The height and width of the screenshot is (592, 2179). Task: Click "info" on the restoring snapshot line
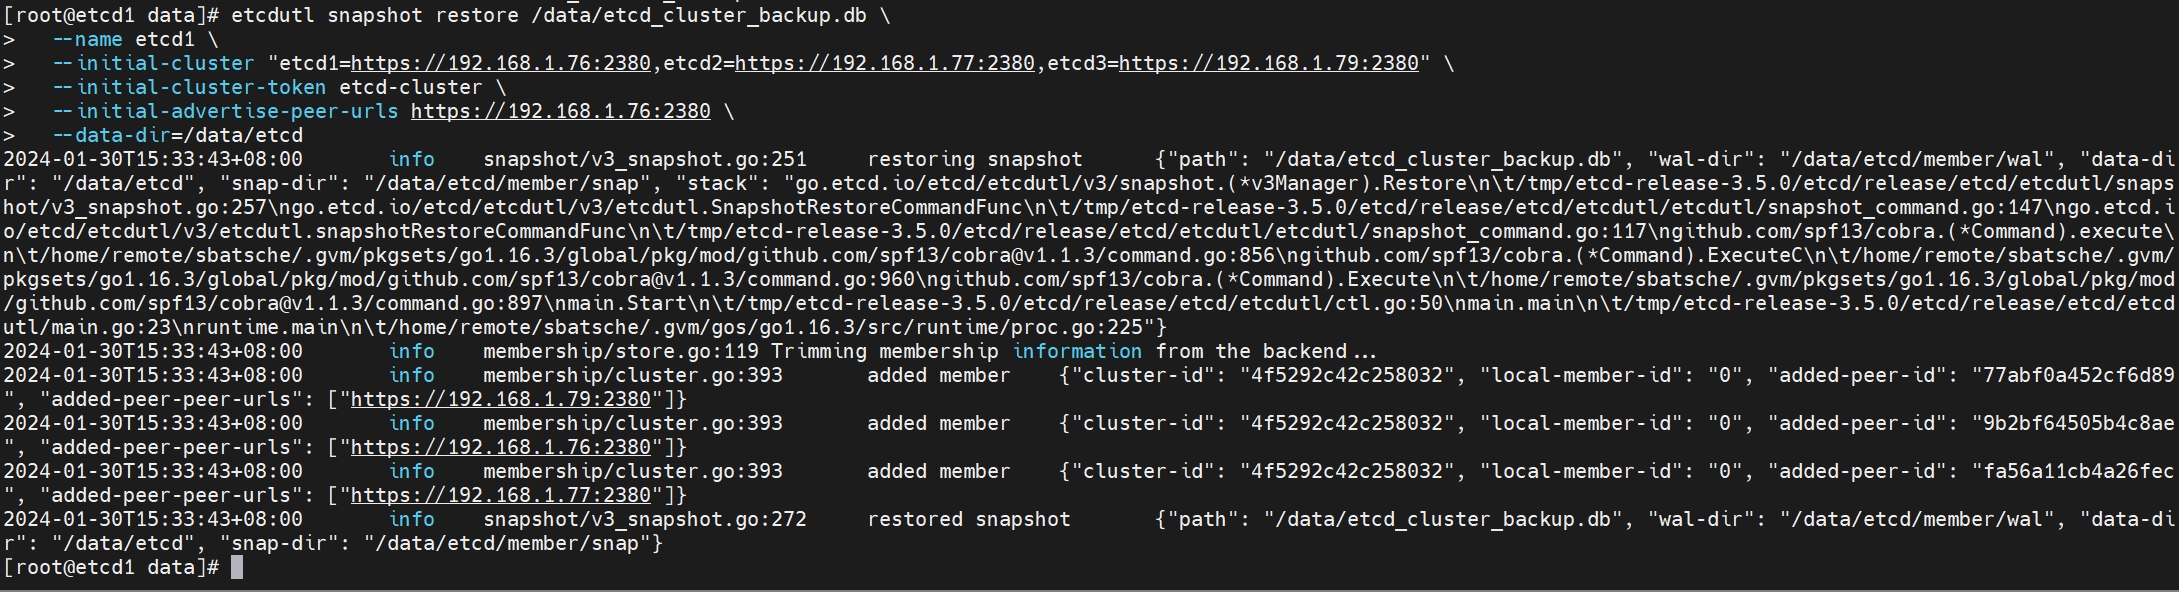click(412, 159)
